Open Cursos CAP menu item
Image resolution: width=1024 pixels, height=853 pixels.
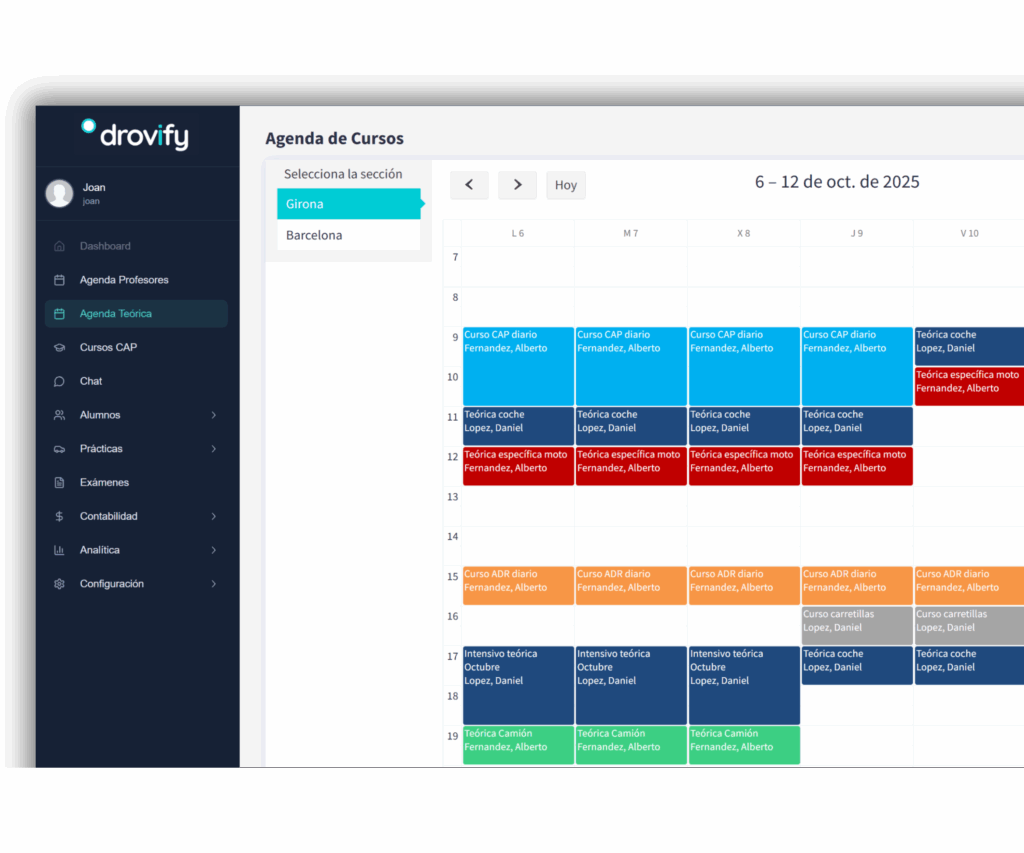point(136,347)
